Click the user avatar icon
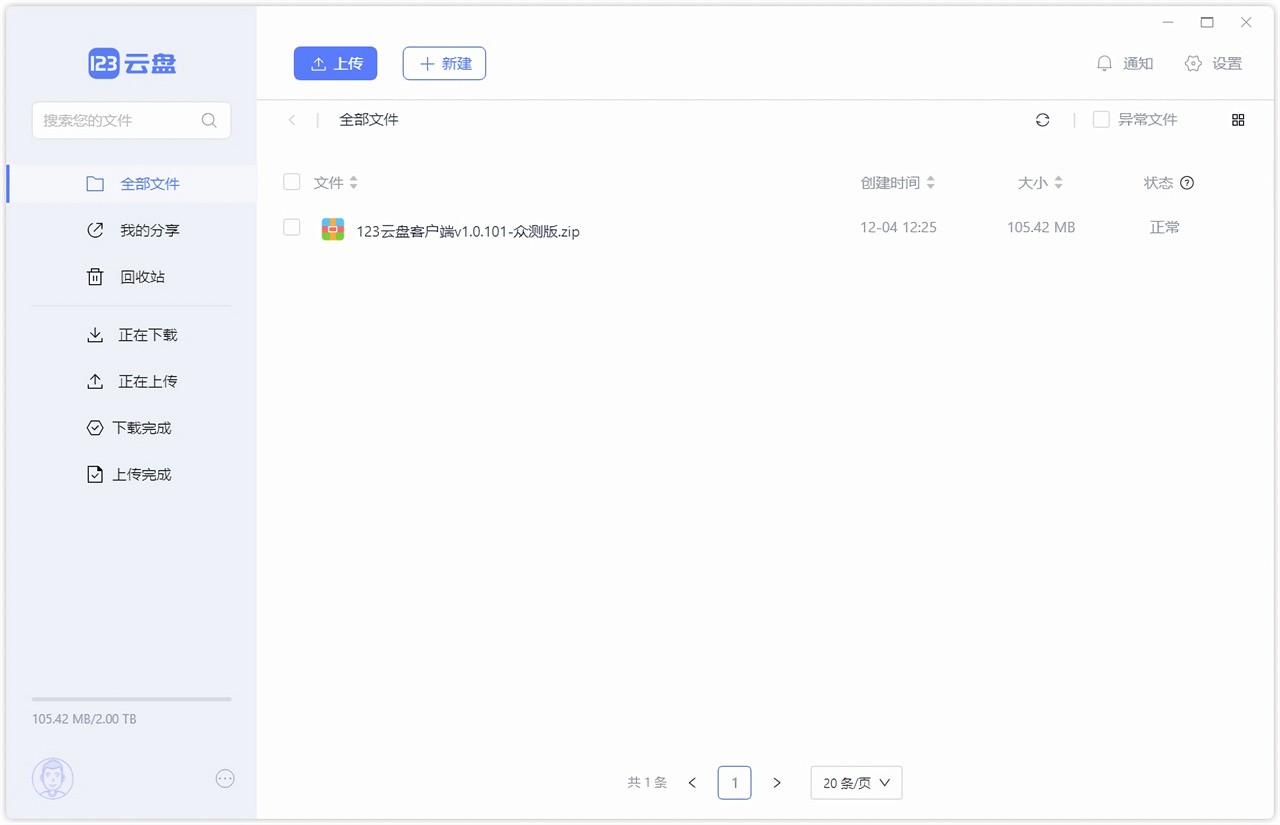 point(53,778)
